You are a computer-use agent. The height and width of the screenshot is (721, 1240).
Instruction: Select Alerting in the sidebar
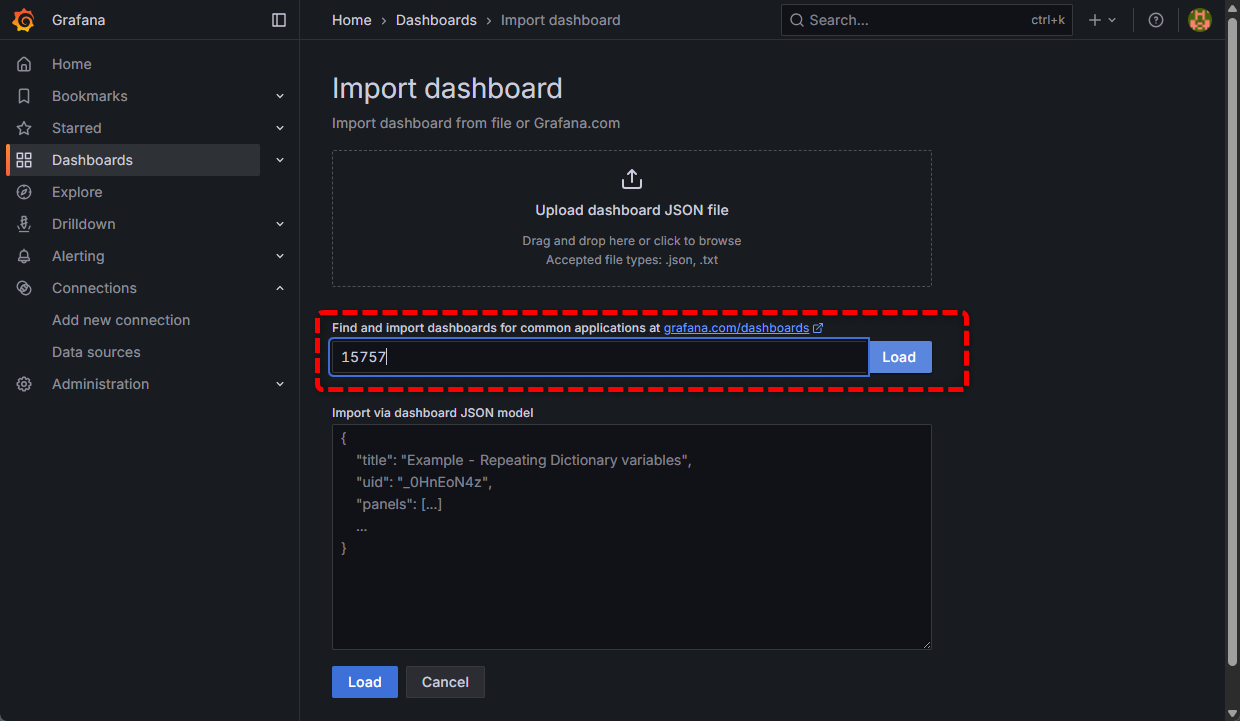(x=78, y=256)
